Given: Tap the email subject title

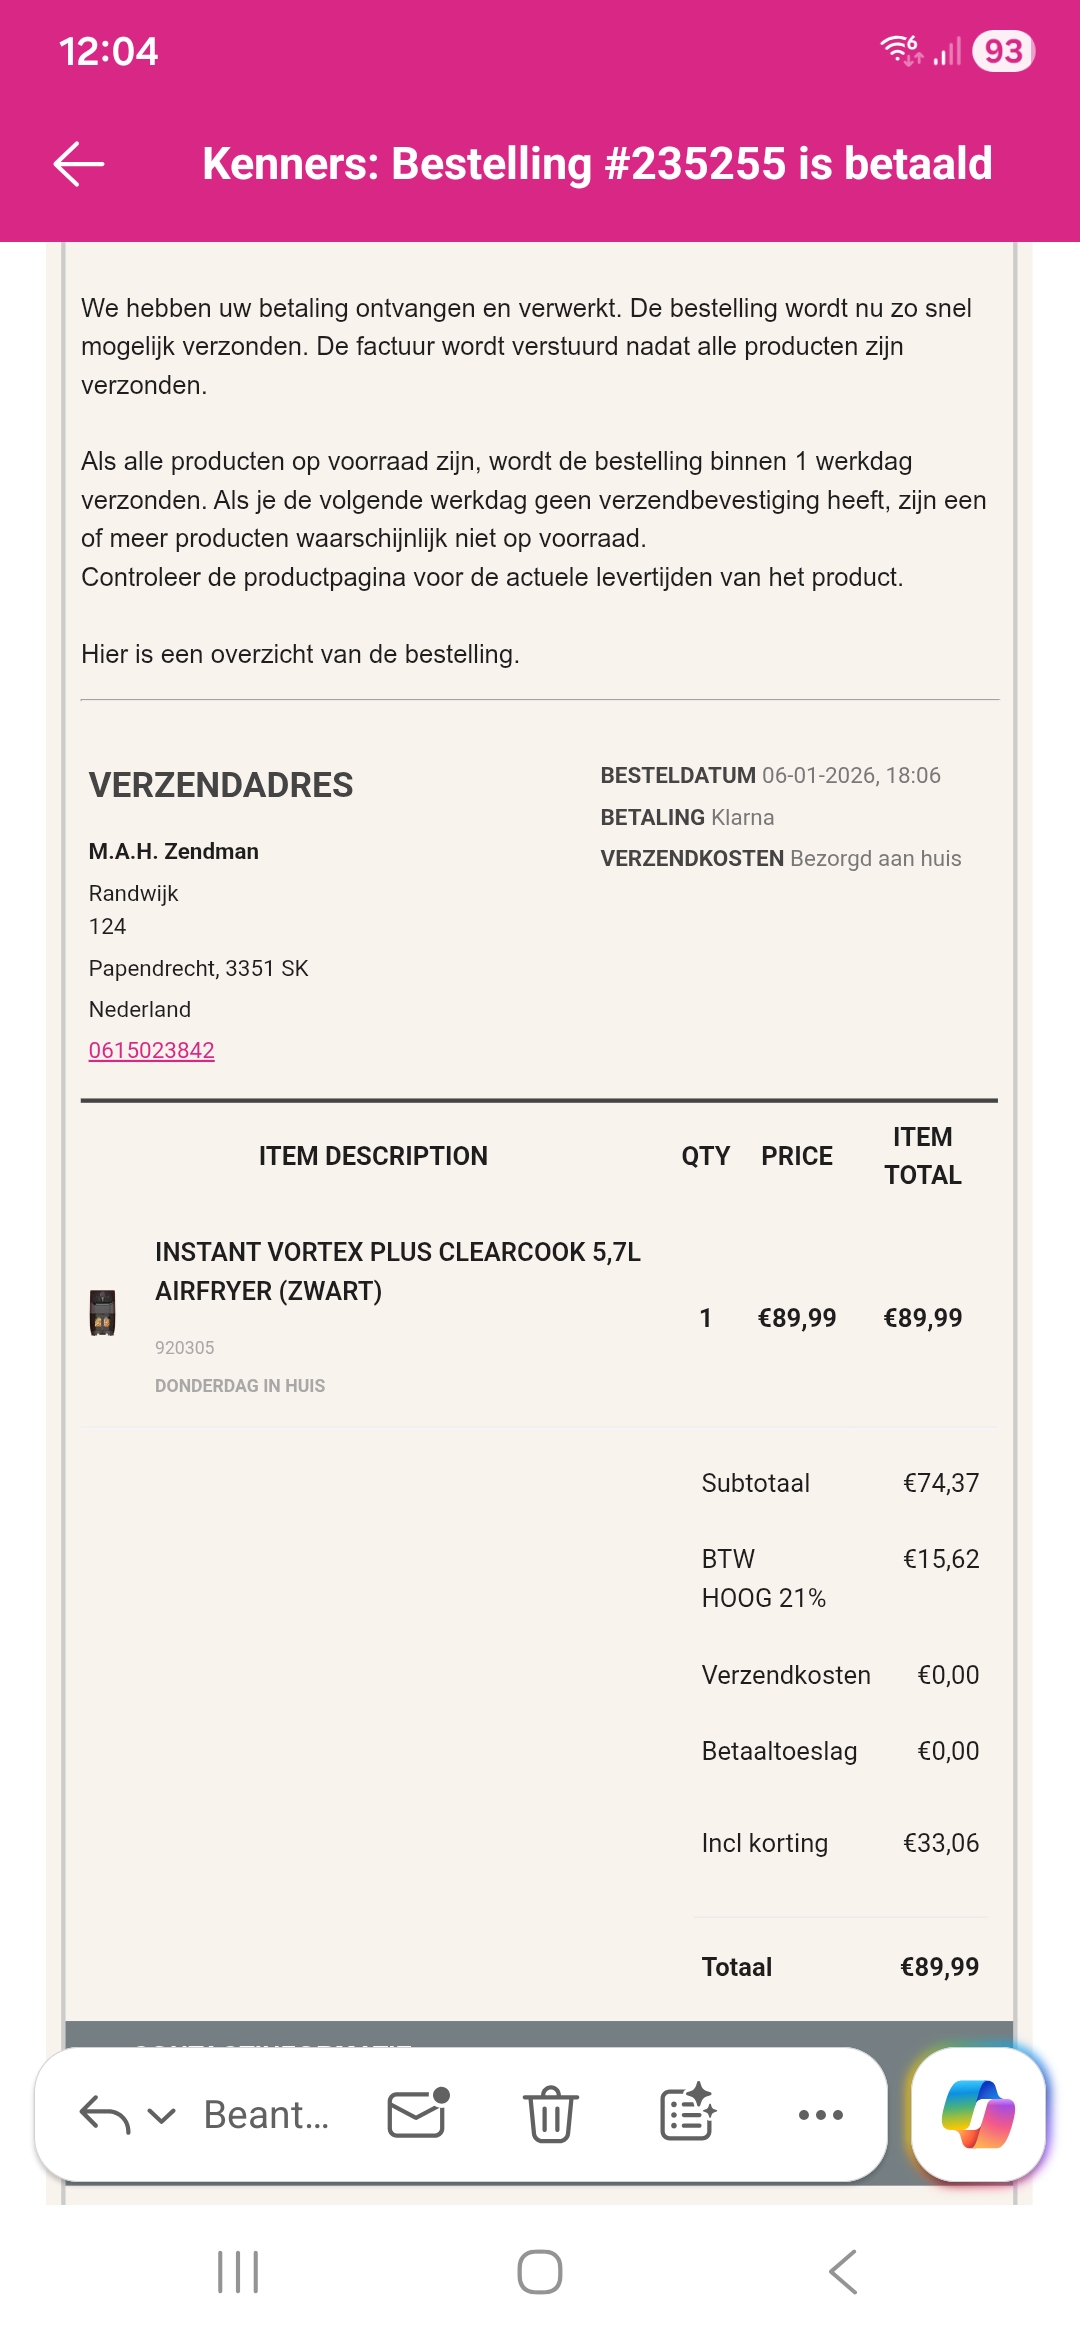Looking at the screenshot, I should pyautogui.click(x=597, y=164).
